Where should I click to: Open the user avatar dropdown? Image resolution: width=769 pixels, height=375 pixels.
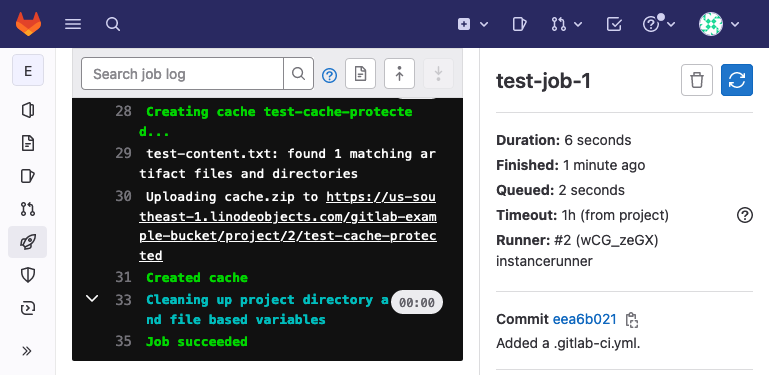click(719, 24)
